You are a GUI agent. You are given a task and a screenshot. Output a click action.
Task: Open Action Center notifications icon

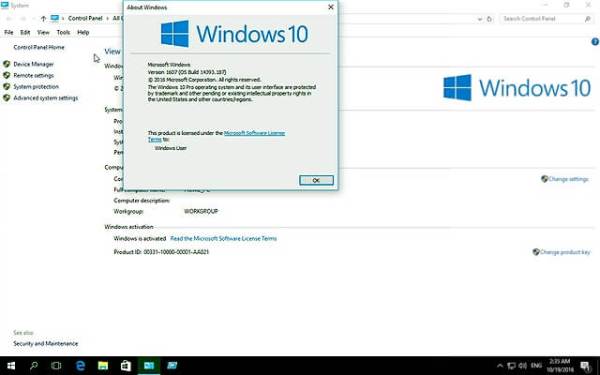click(x=586, y=366)
